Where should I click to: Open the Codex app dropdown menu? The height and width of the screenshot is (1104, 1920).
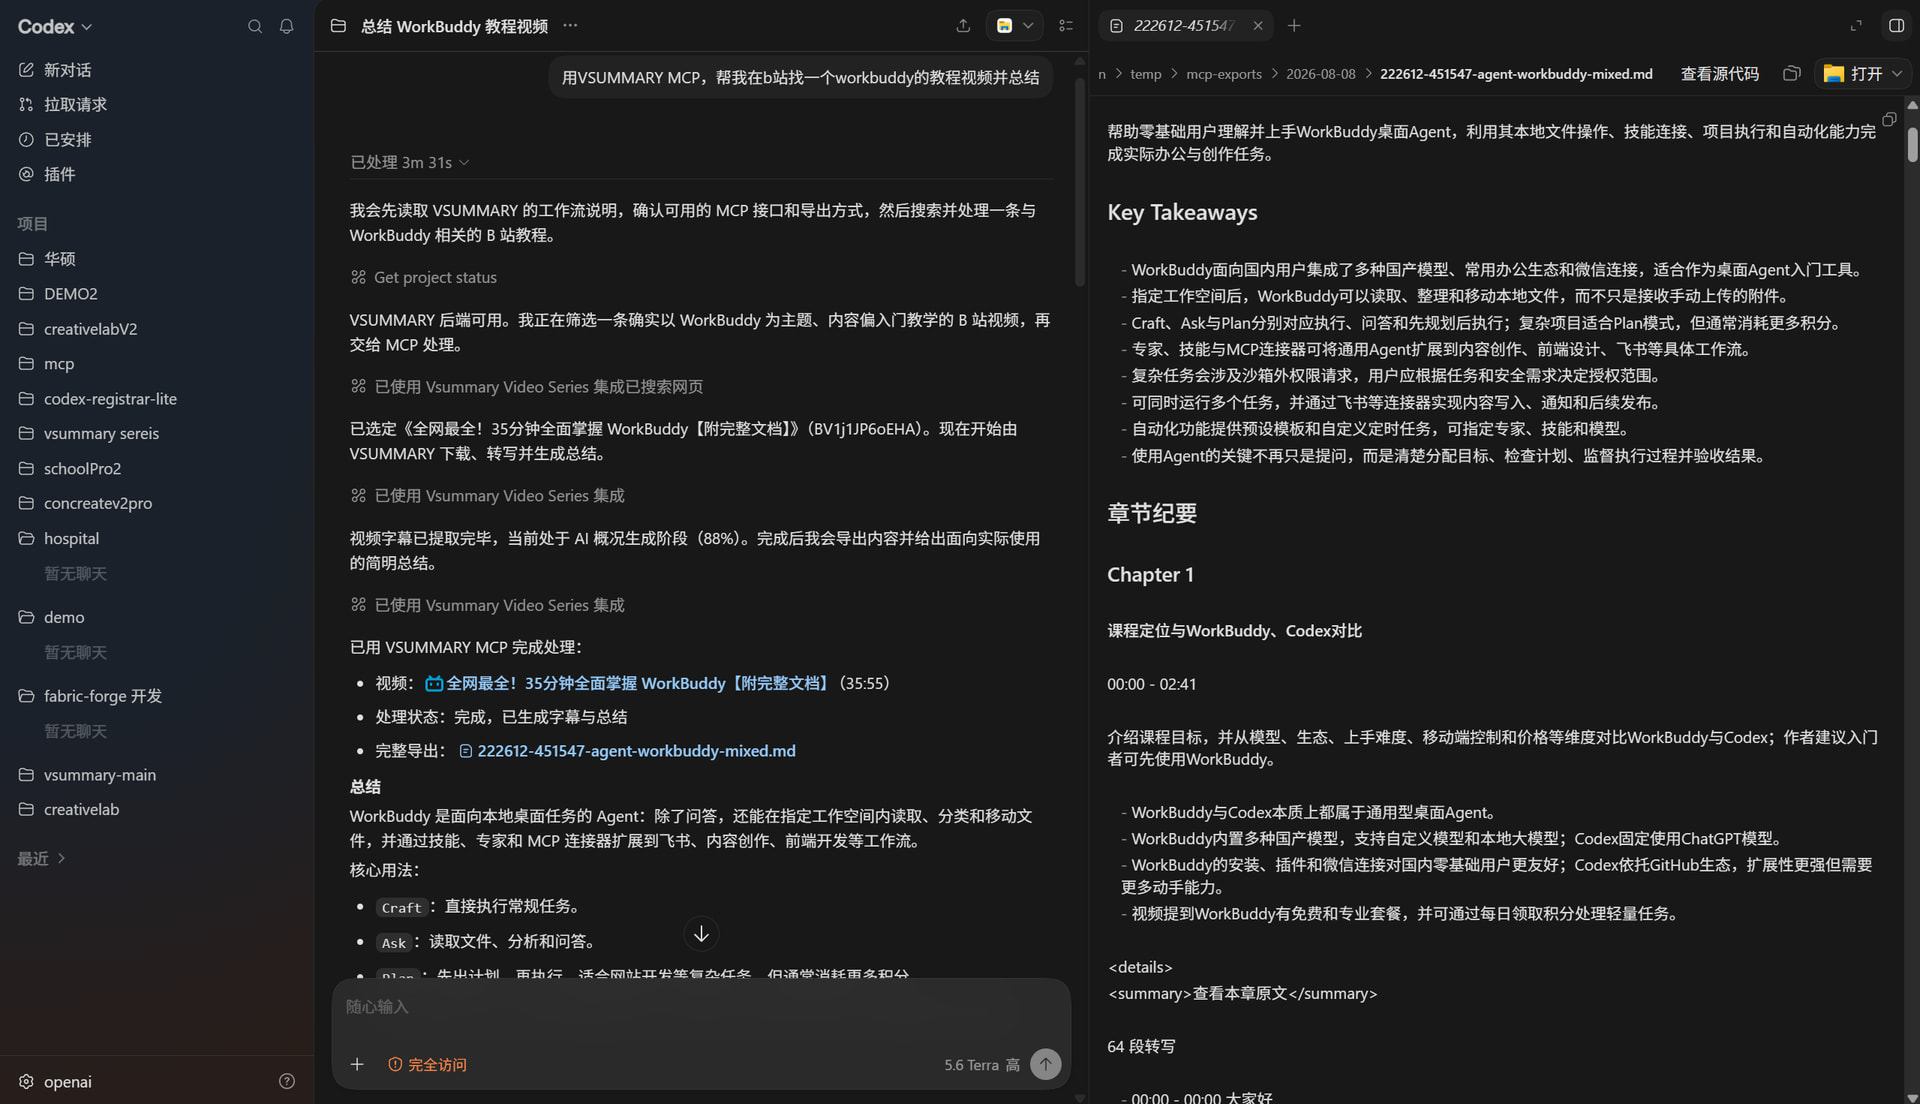(x=55, y=27)
